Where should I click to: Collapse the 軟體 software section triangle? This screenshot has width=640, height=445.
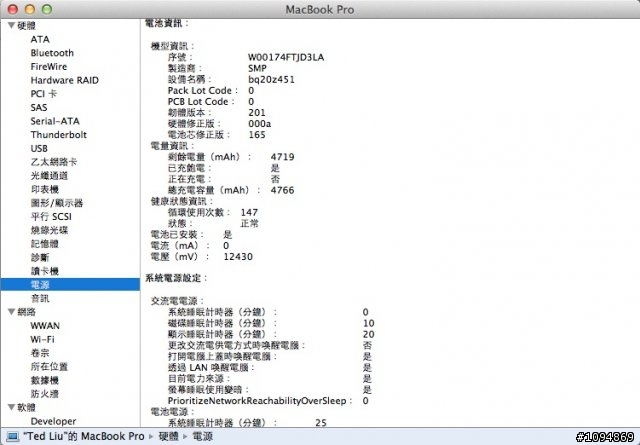11,407
